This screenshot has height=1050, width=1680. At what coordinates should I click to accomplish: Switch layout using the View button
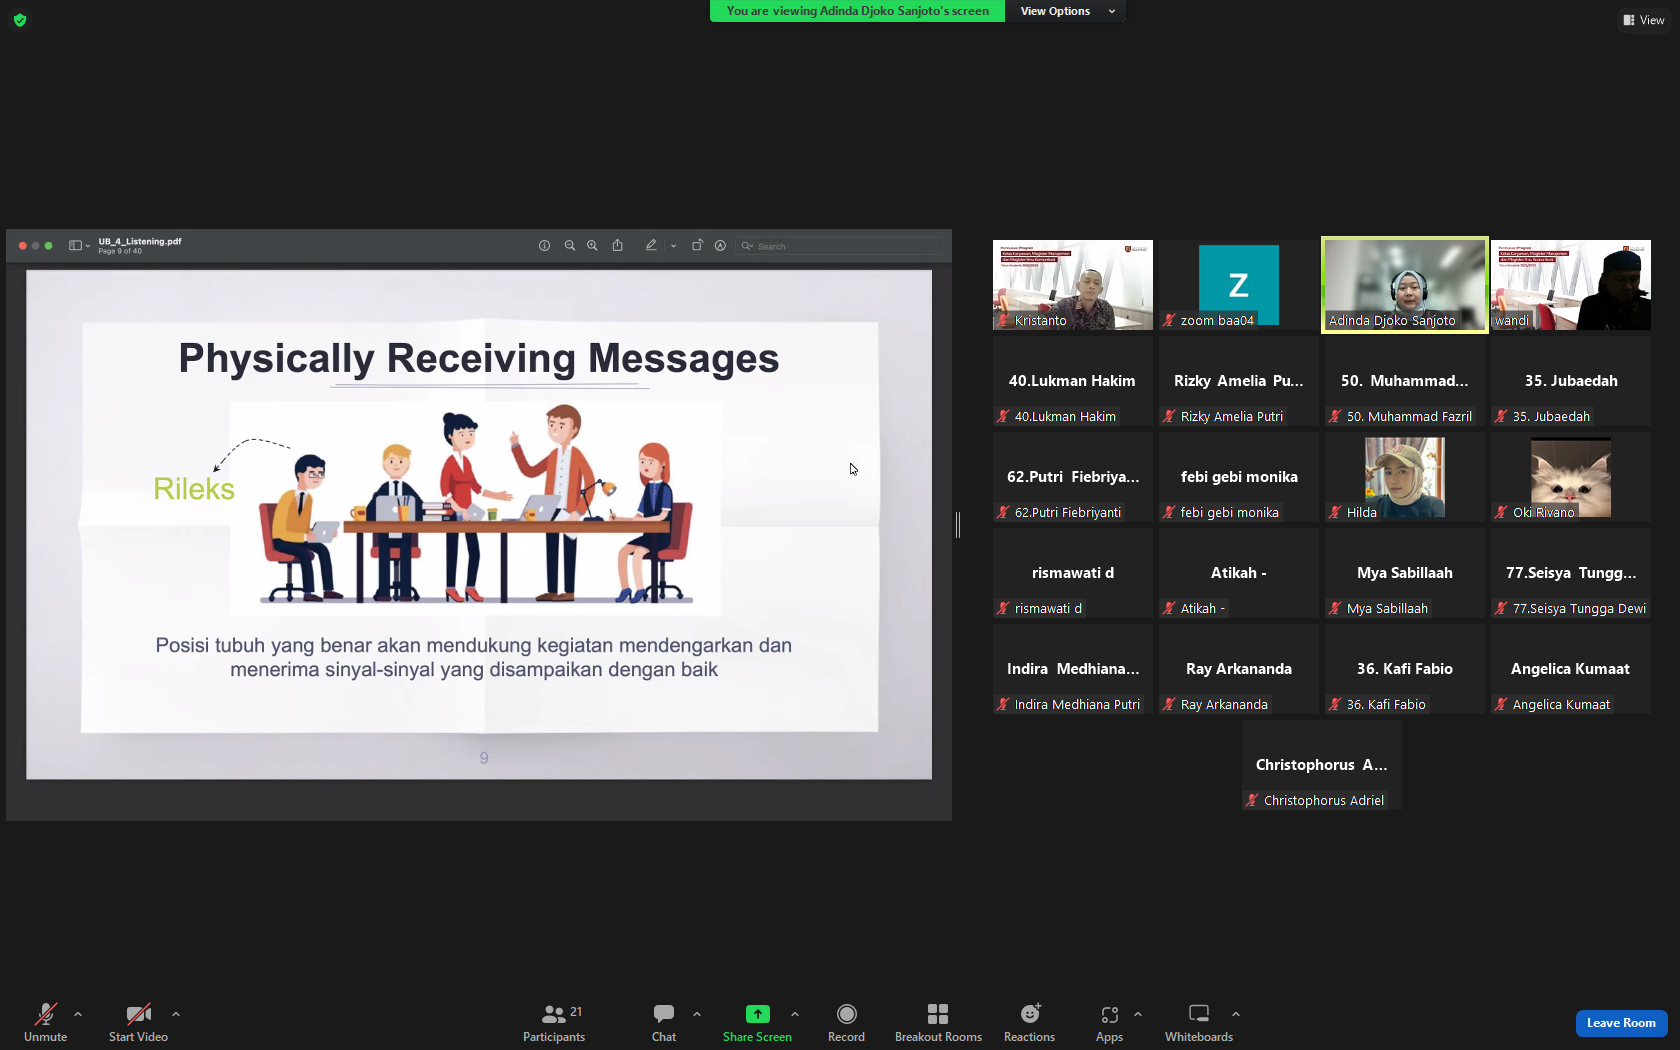click(1644, 20)
